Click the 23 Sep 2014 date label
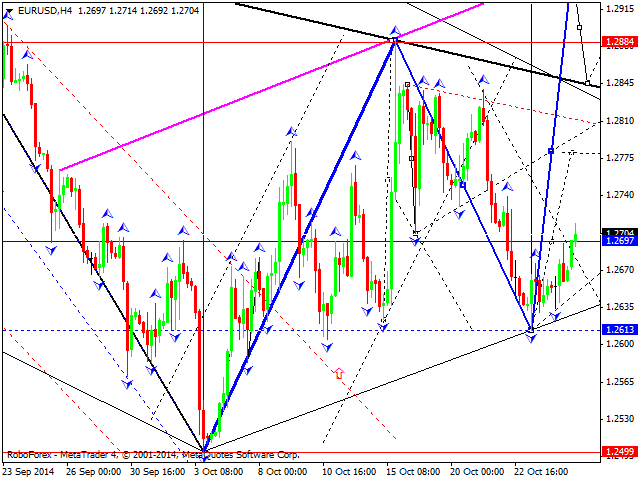Image resolution: width=640 pixels, height=480 pixels. click(x=29, y=472)
